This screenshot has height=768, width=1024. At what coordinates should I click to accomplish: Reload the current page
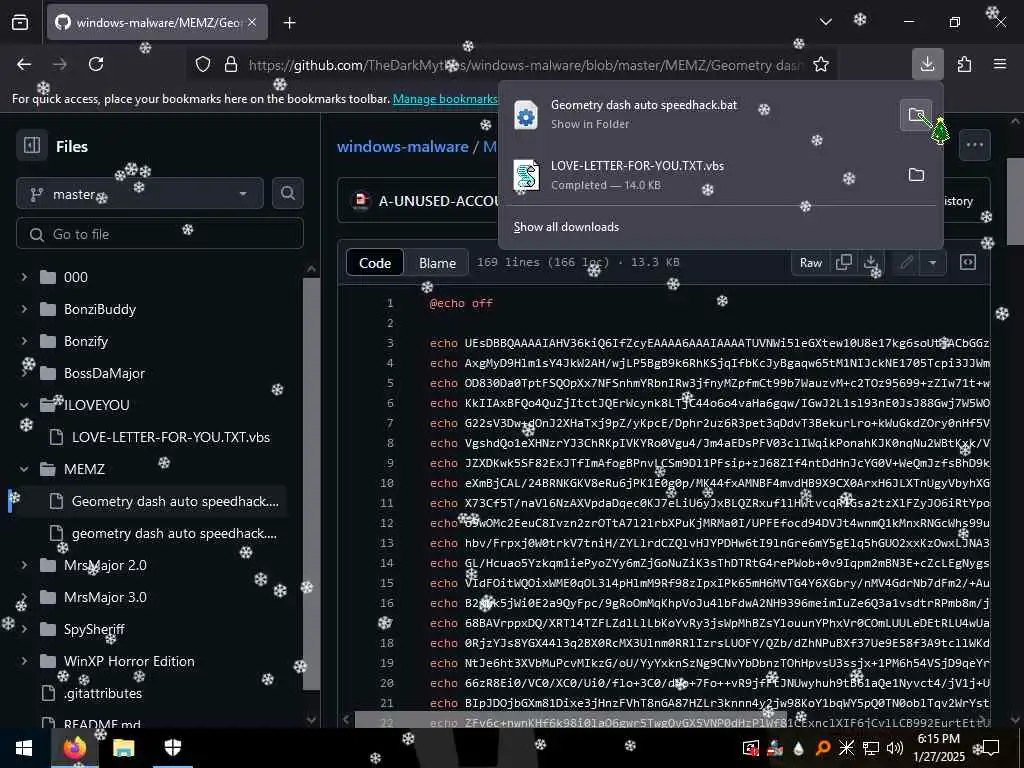(x=96, y=64)
